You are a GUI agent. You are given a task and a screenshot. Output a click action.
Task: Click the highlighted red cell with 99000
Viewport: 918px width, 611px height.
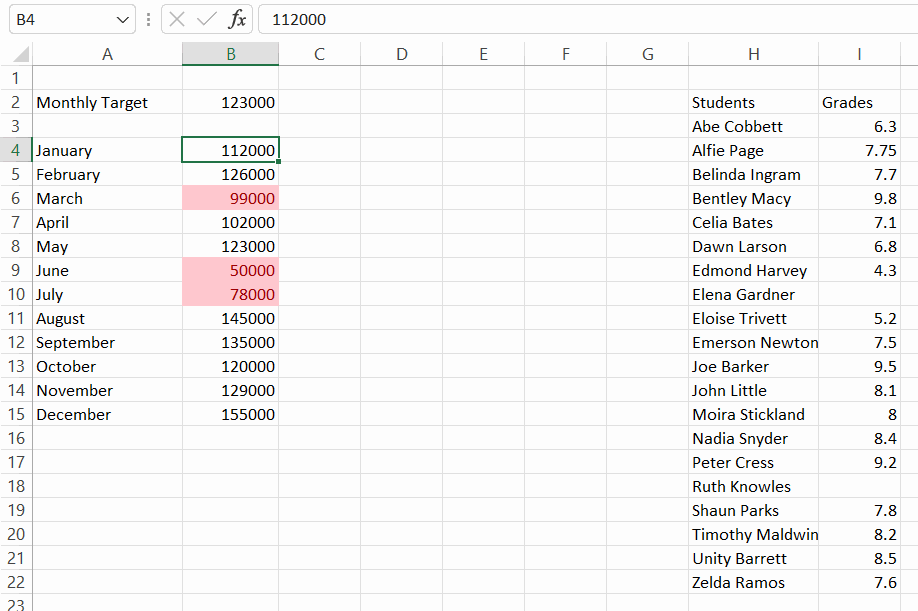pyautogui.click(x=231, y=198)
